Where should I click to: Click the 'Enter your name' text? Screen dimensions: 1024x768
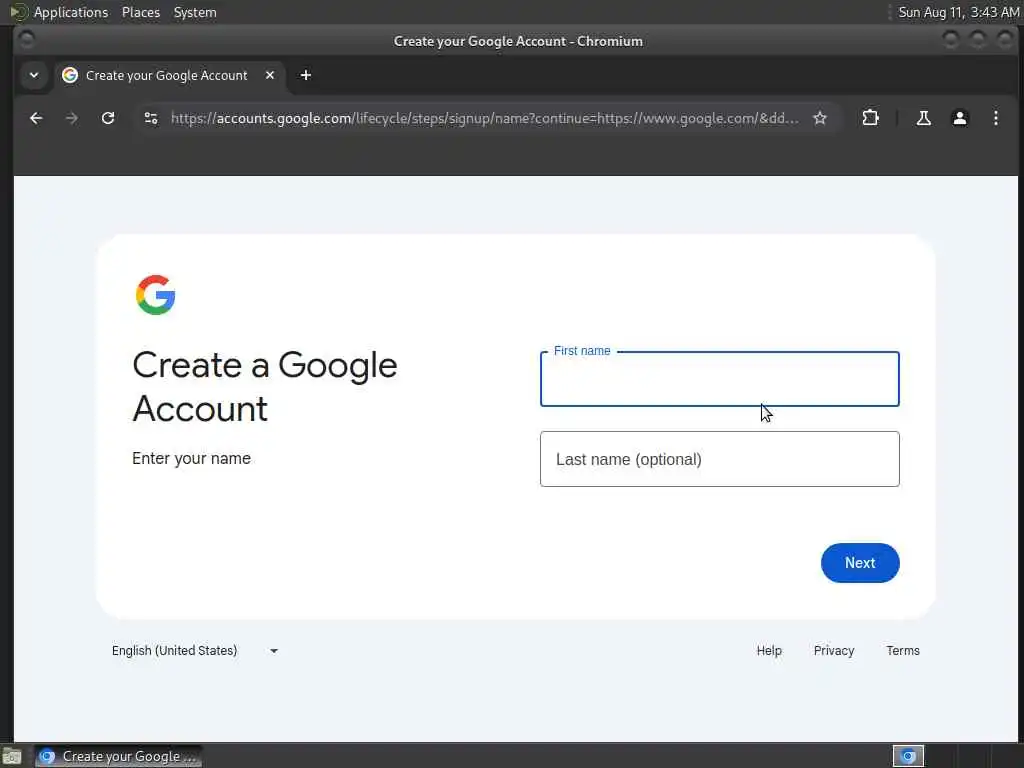[191, 458]
